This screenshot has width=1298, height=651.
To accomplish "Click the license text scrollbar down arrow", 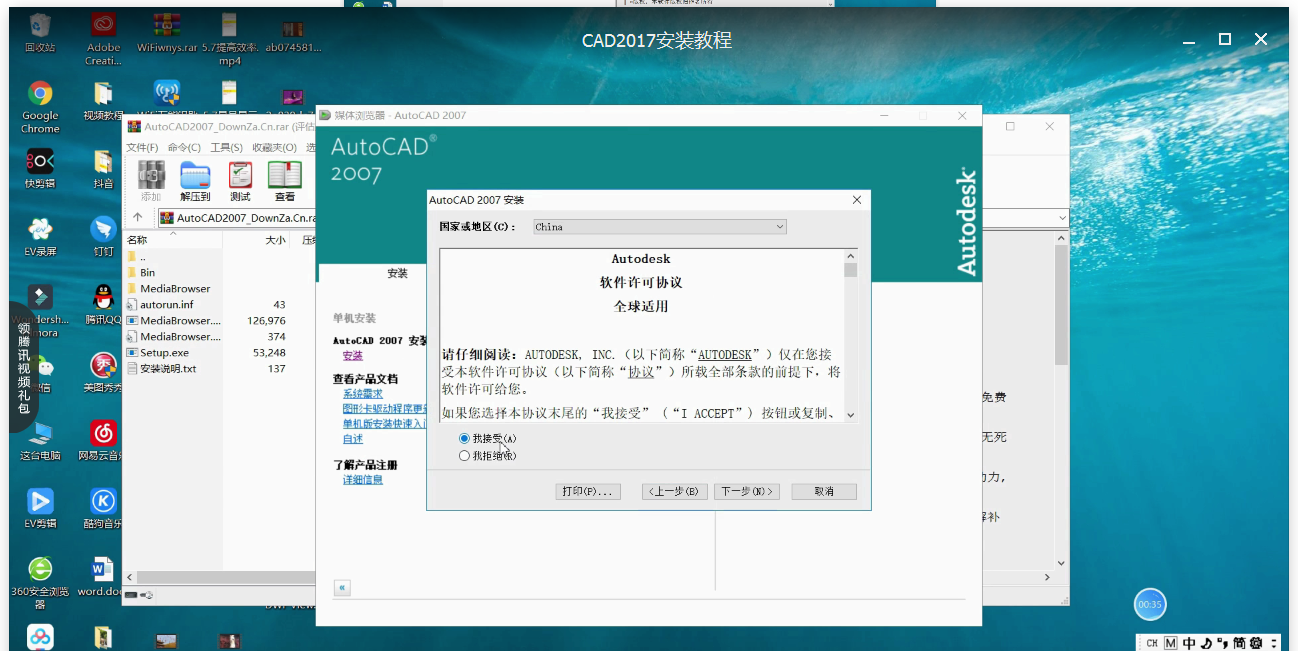I will 850,414.
